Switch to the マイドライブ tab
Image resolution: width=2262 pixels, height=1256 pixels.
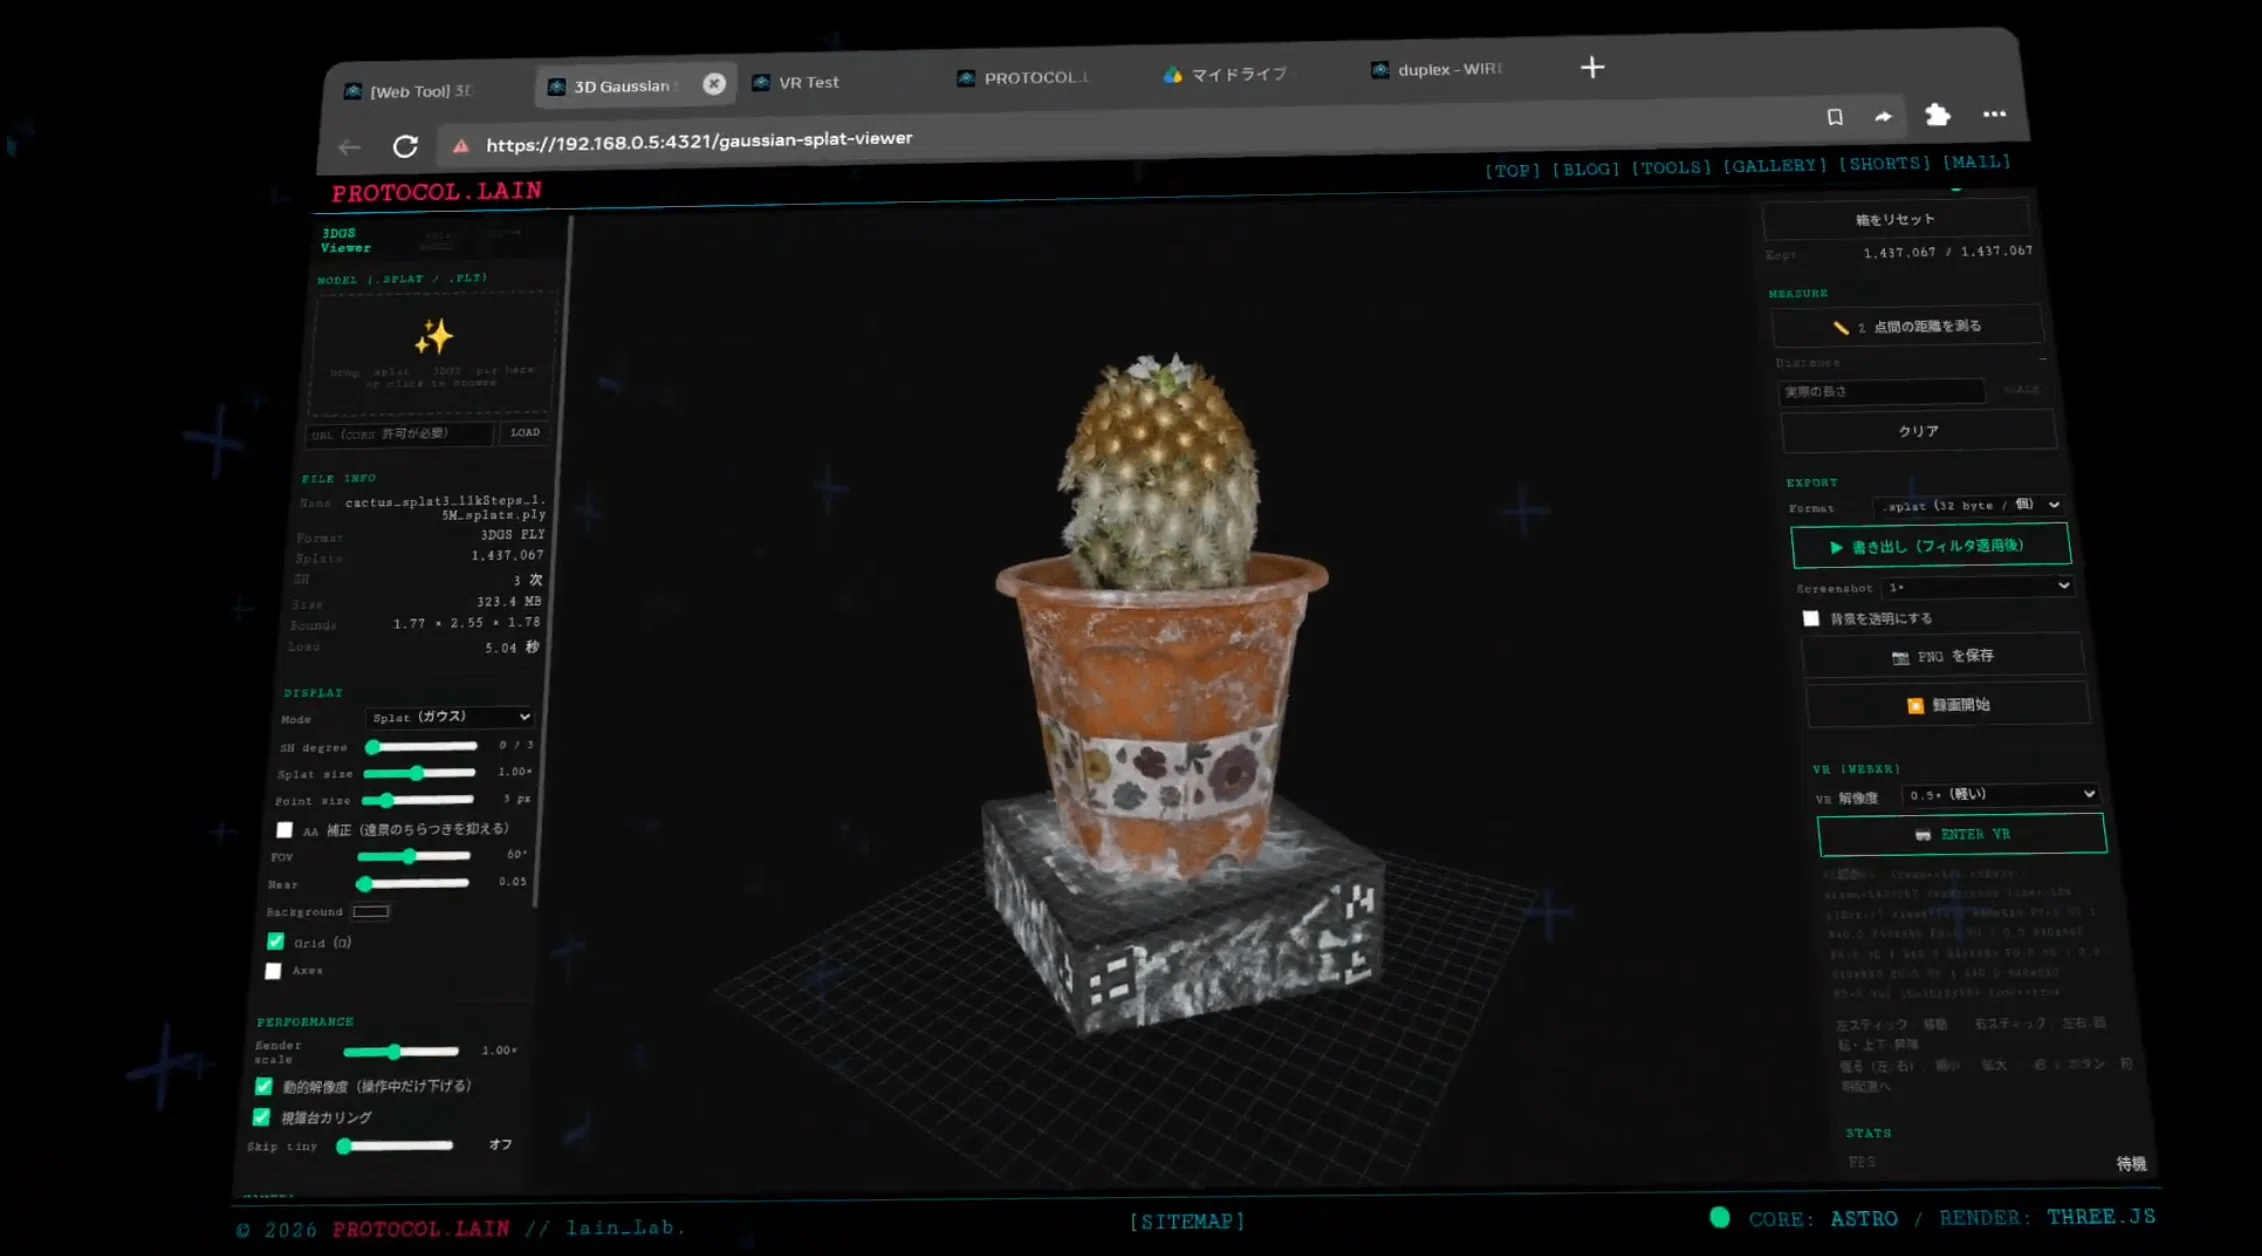(x=1229, y=74)
